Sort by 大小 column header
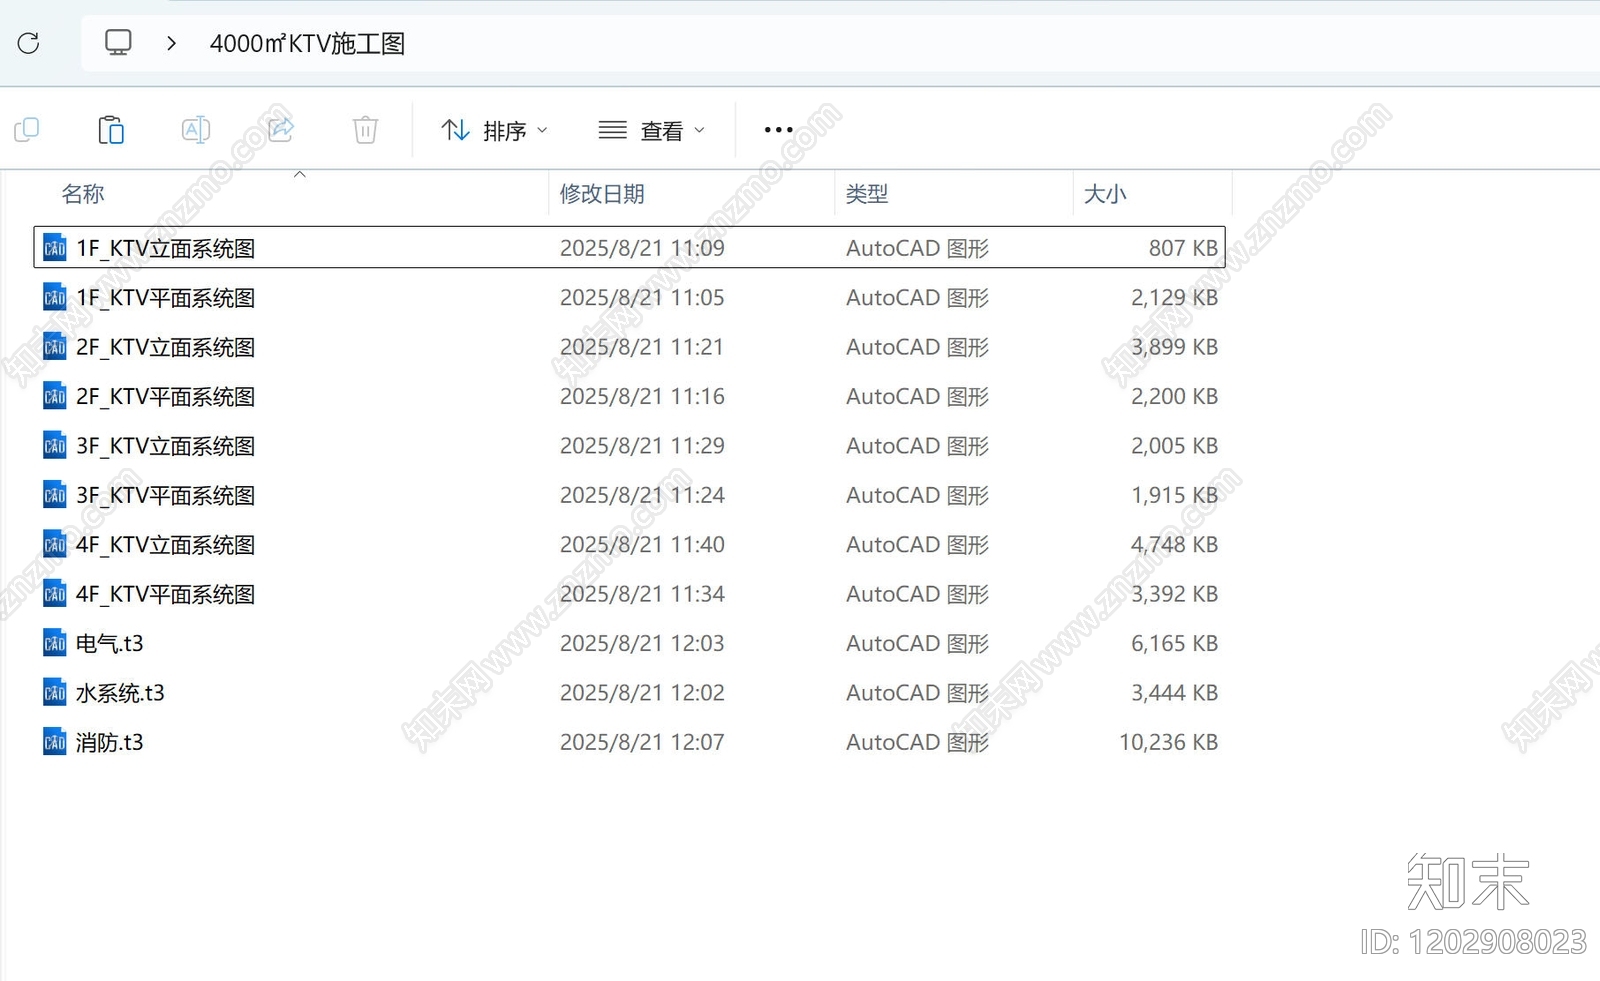The width and height of the screenshot is (1600, 981). point(1105,194)
